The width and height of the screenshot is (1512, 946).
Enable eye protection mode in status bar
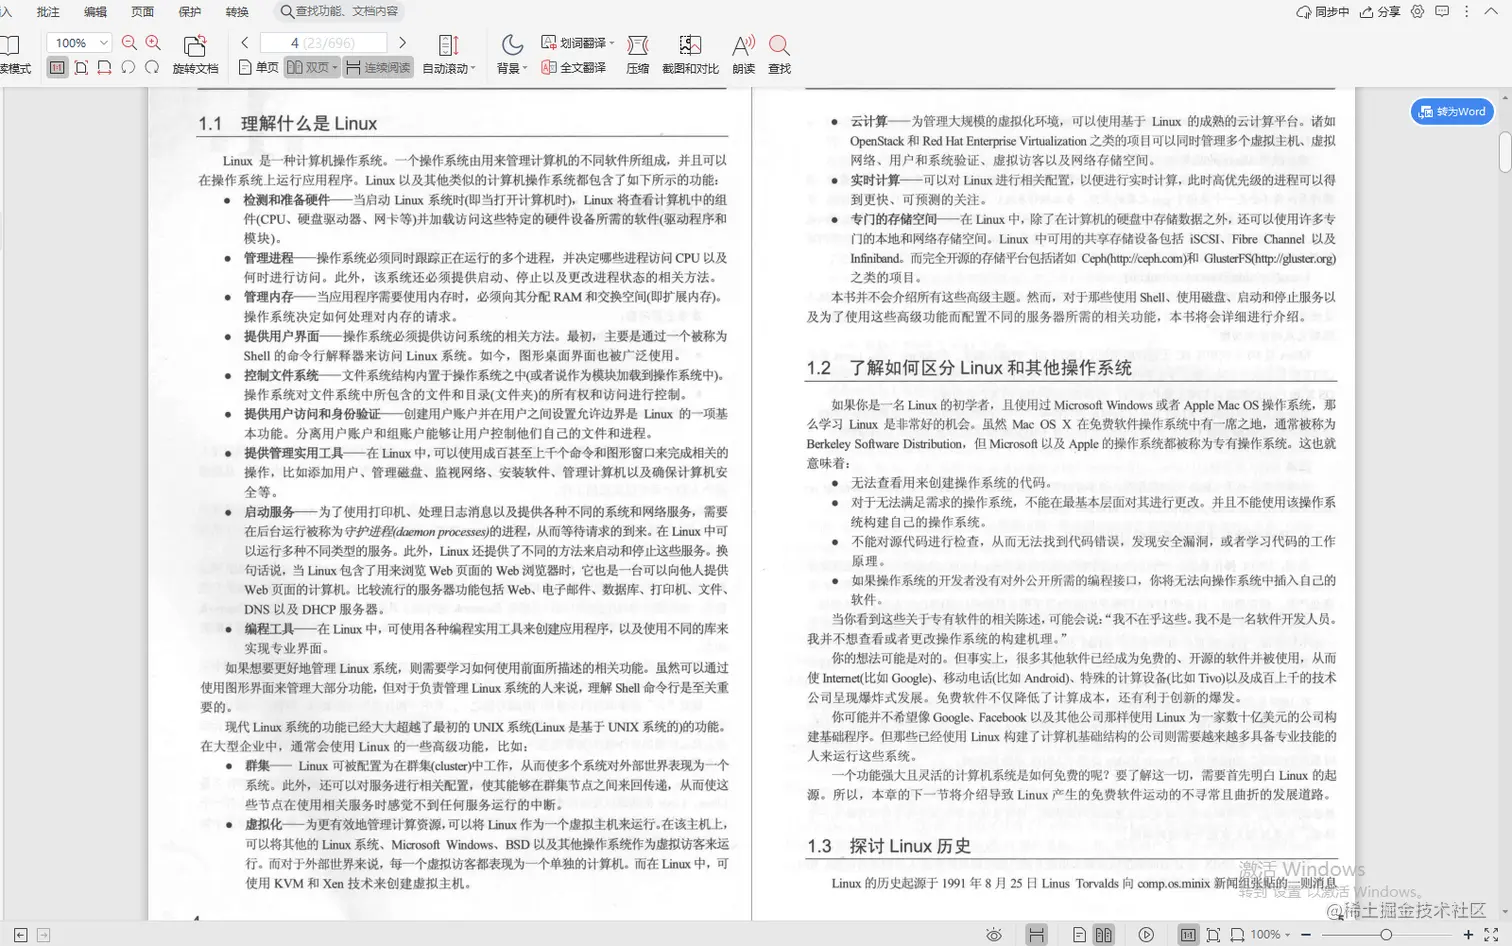(993, 934)
